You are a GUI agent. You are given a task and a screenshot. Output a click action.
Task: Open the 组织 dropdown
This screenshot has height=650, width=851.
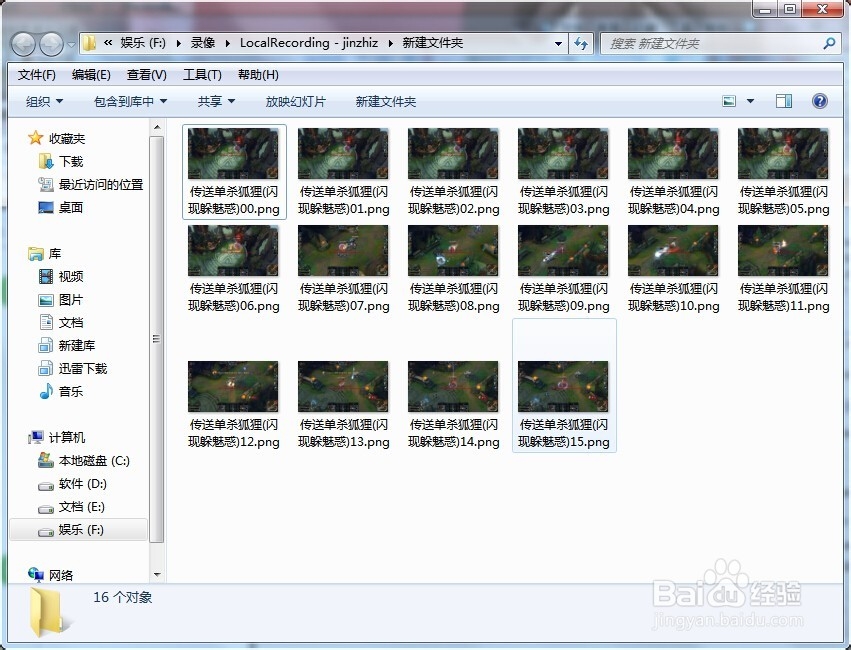pyautogui.click(x=45, y=101)
